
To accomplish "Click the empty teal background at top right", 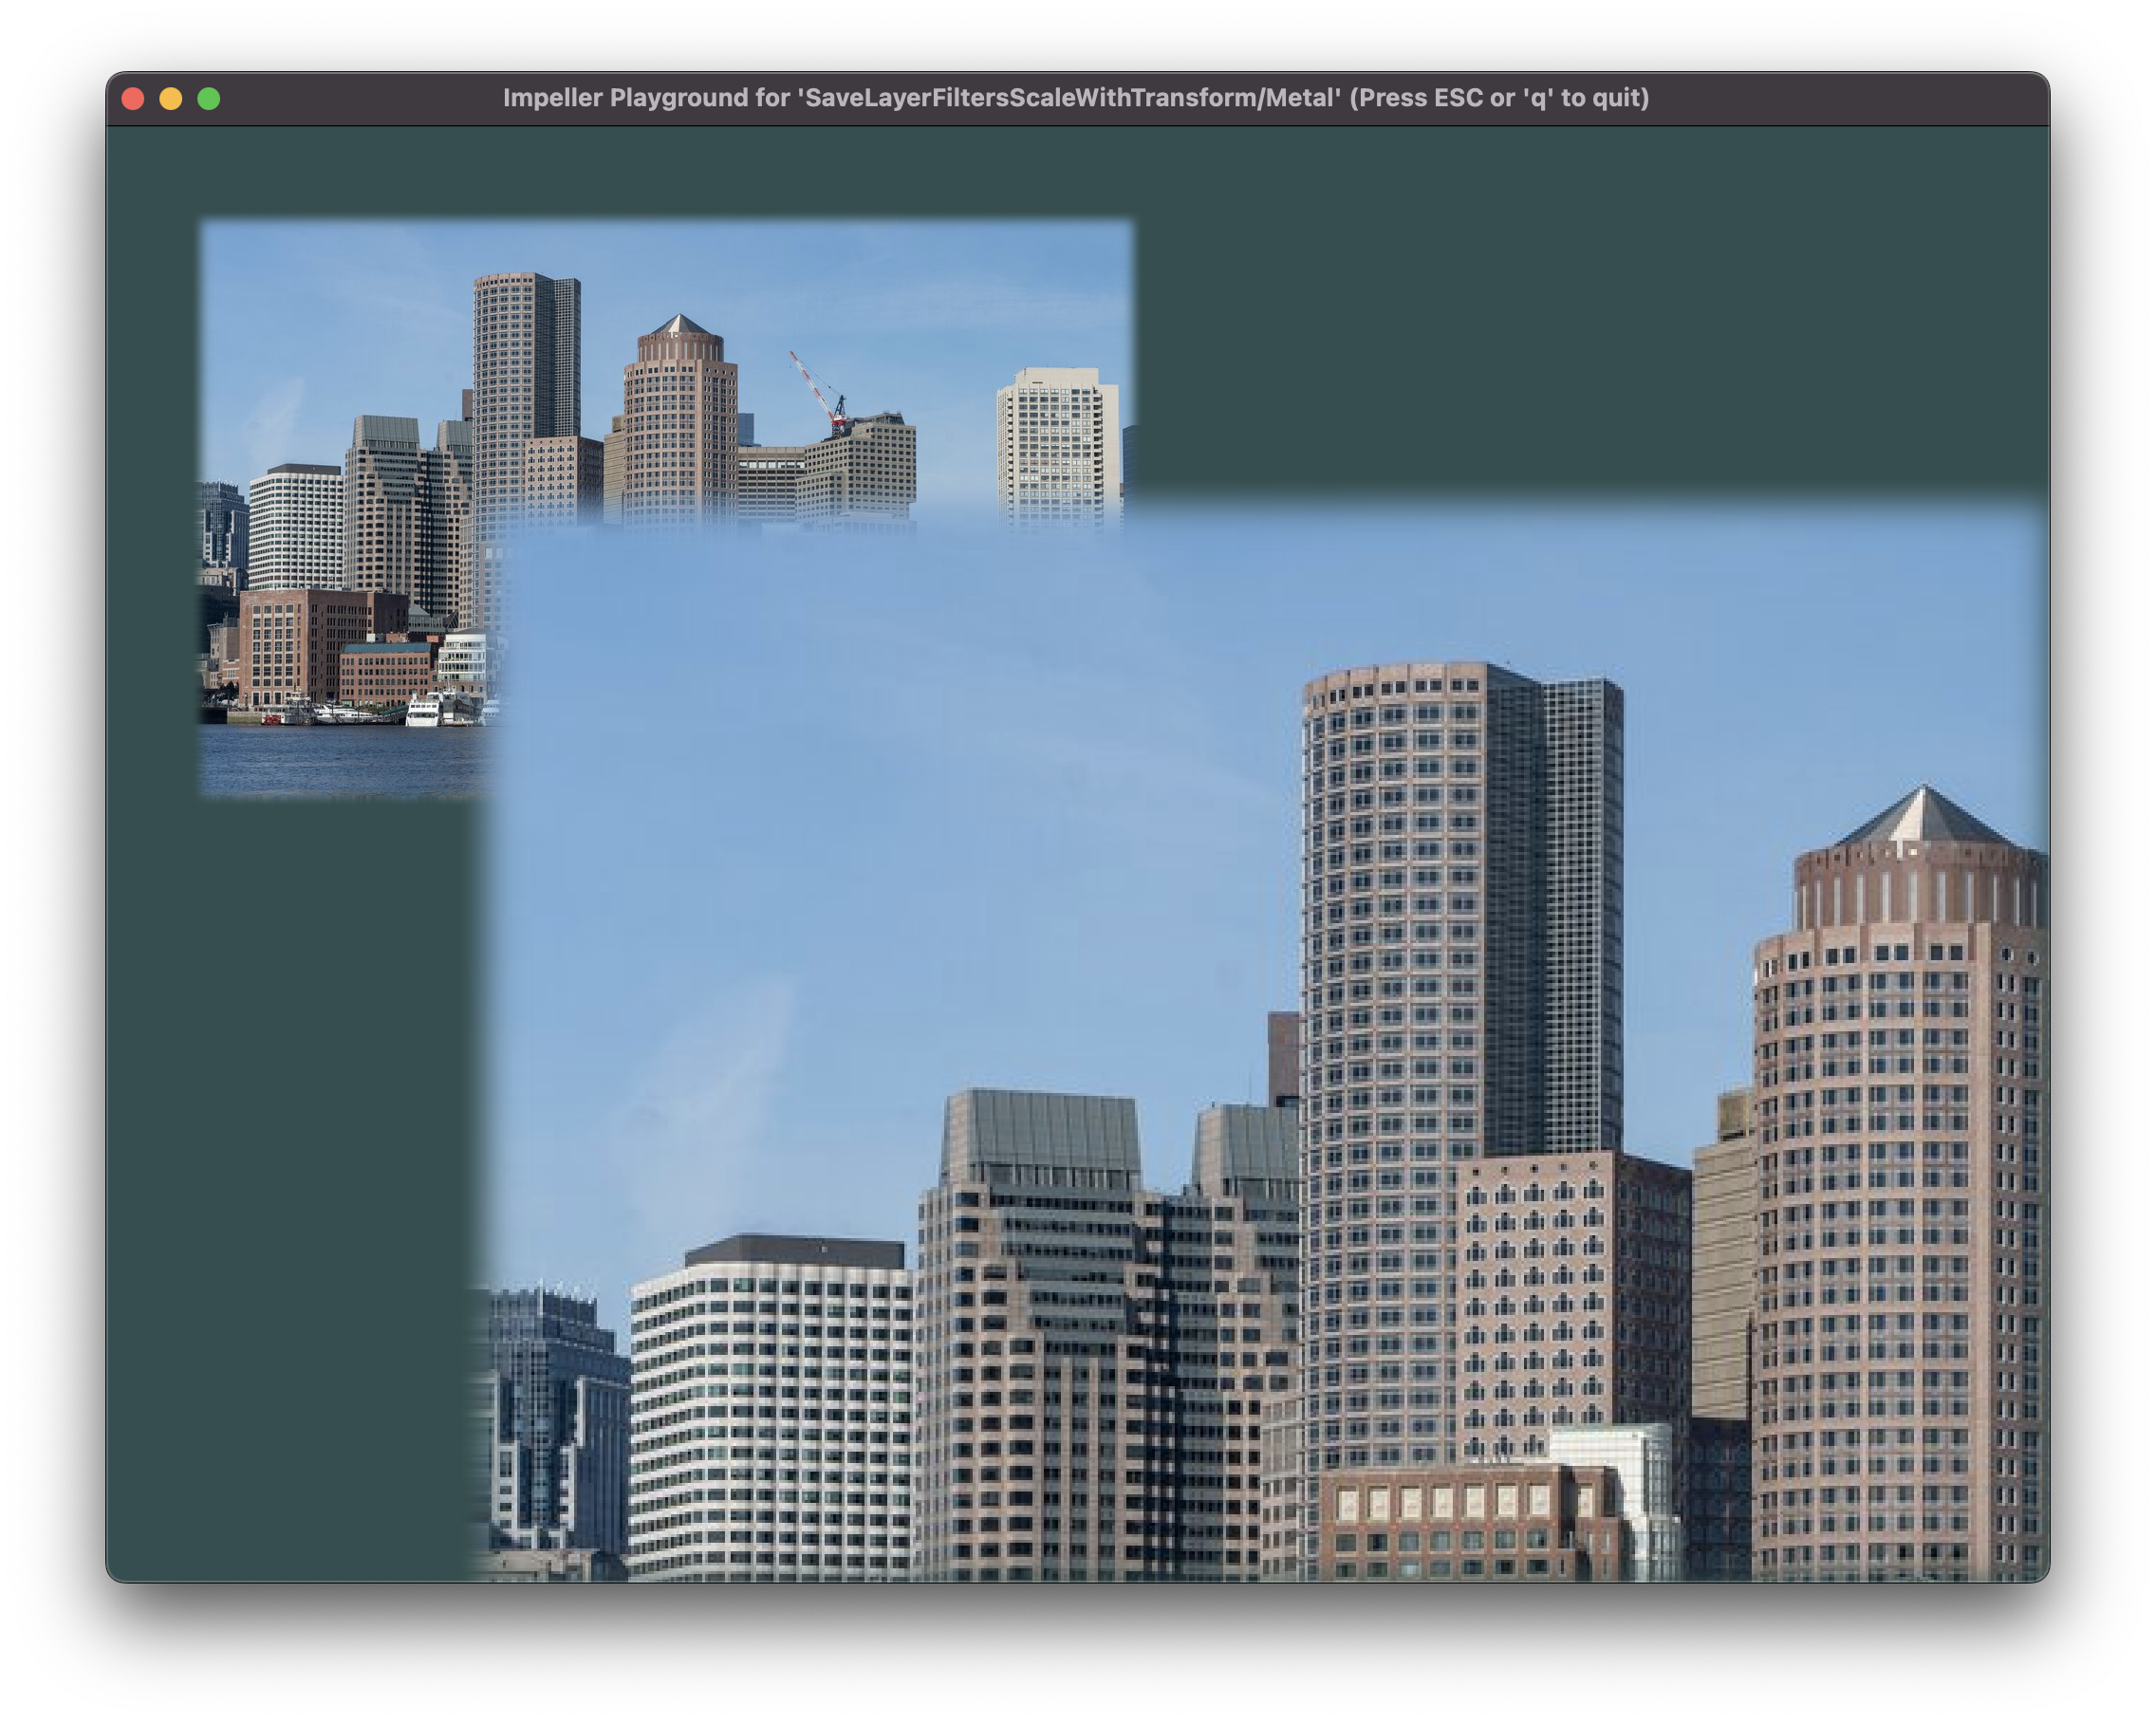I will (x=1600, y=300).
